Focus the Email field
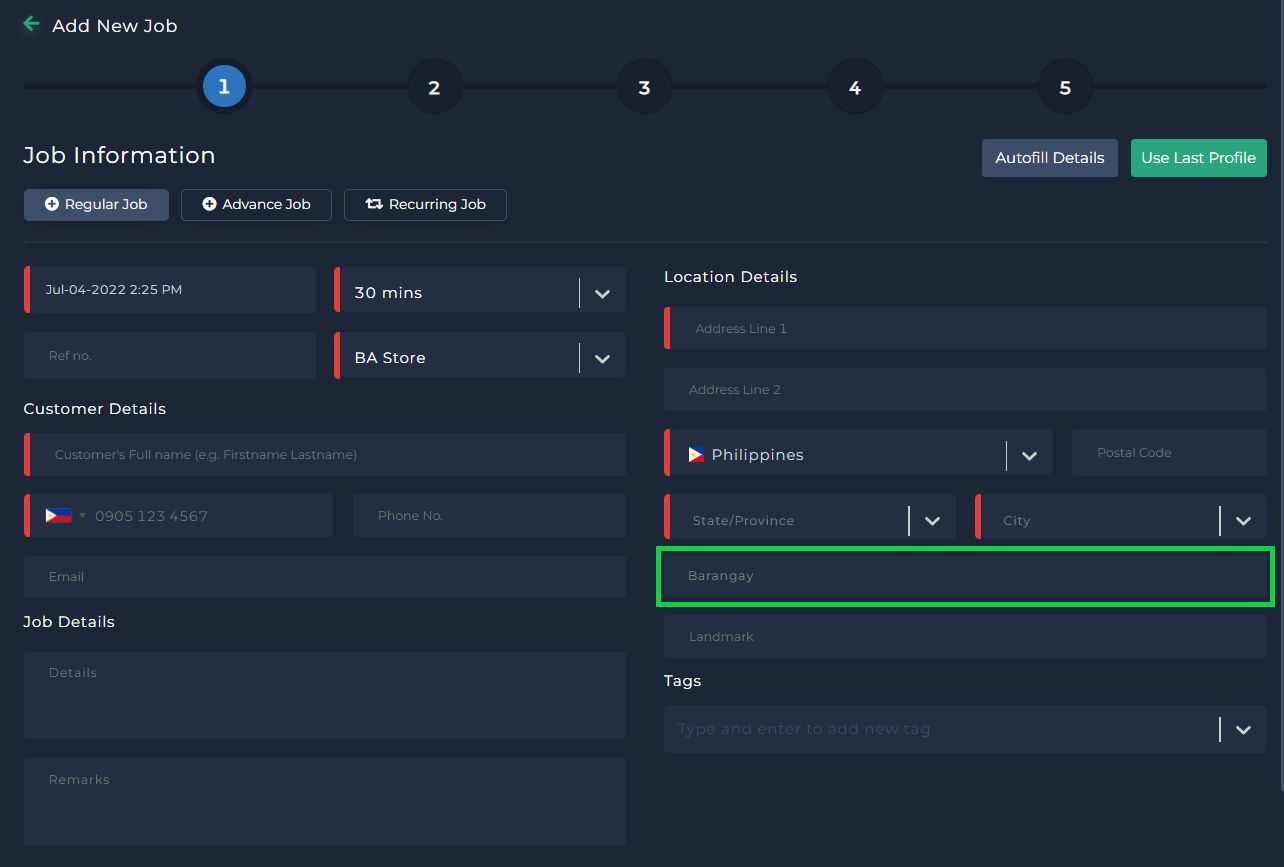1284x867 pixels. 325,577
